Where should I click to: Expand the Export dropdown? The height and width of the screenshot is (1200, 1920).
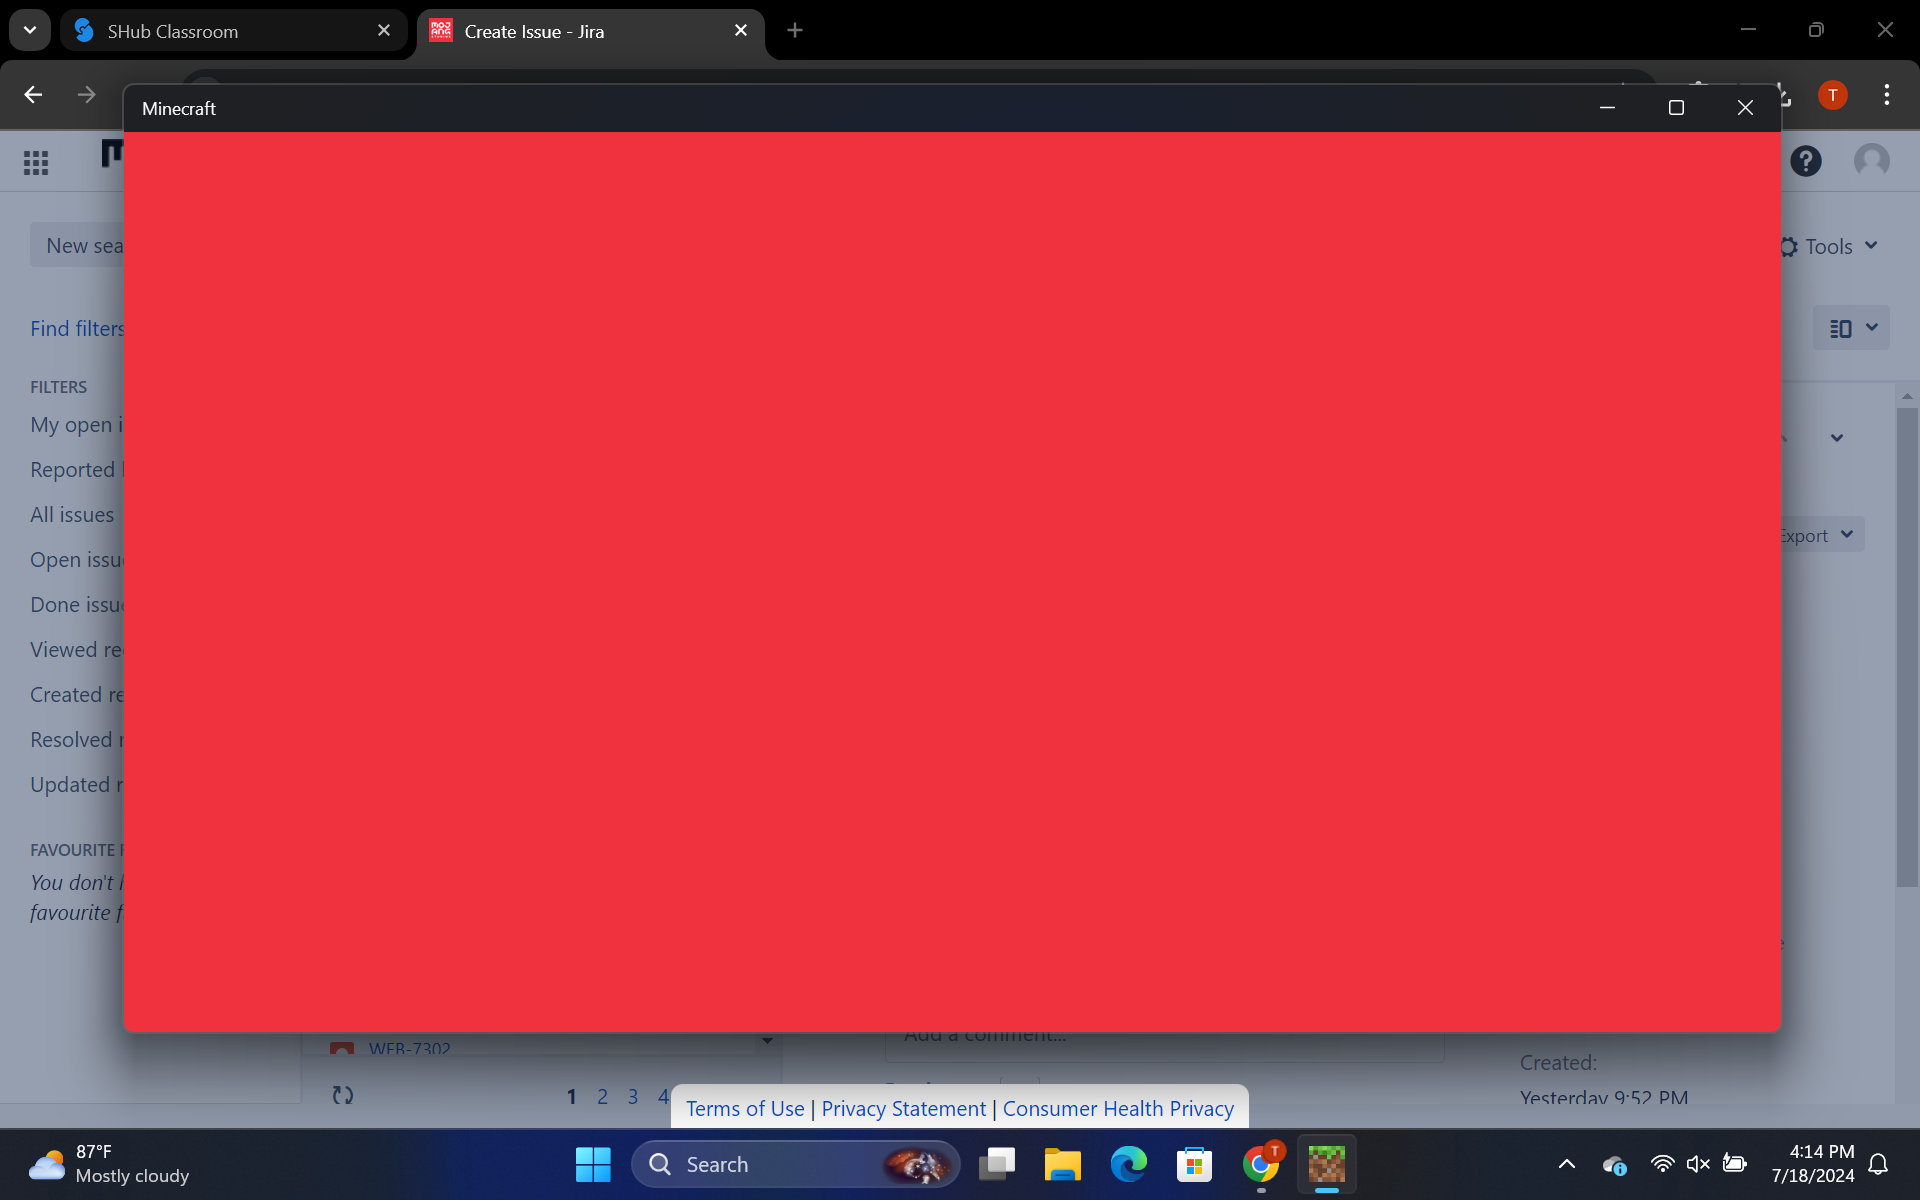pos(1820,535)
